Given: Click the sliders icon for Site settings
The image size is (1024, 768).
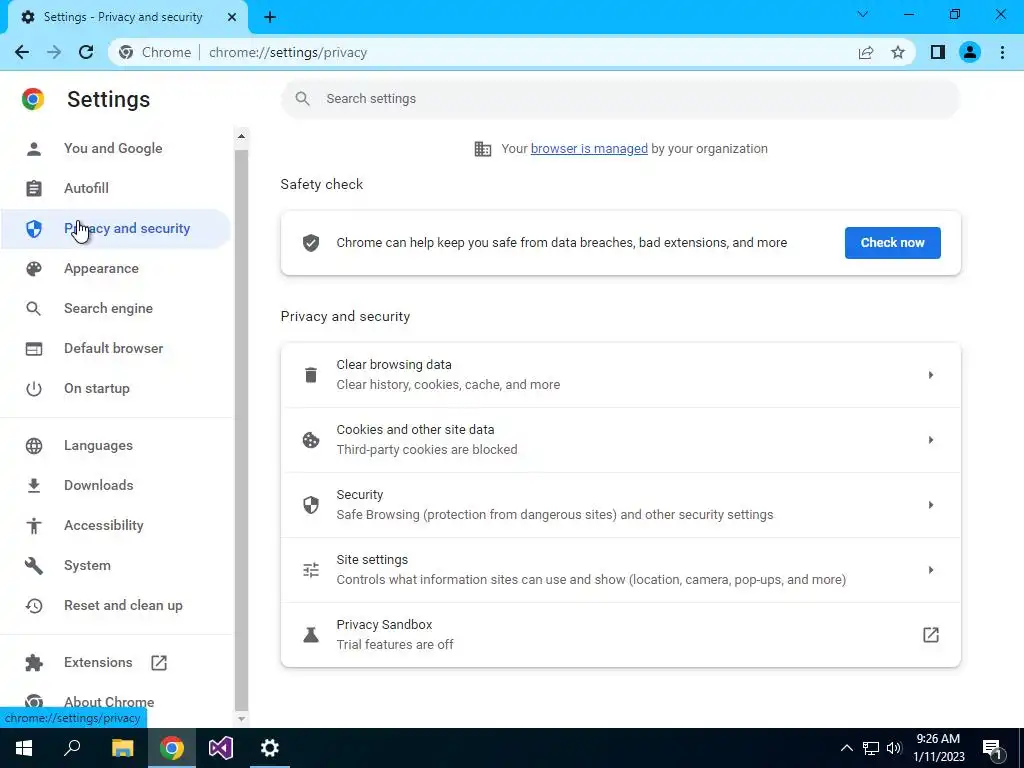Looking at the screenshot, I should (311, 570).
